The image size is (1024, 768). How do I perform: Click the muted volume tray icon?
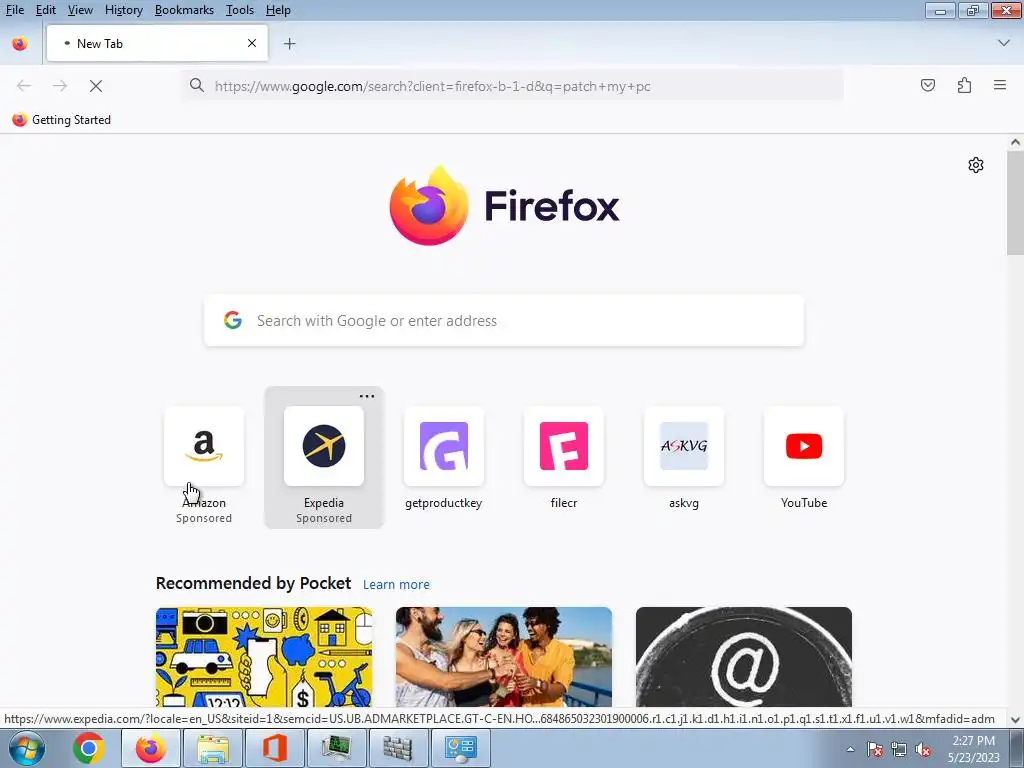click(x=923, y=749)
